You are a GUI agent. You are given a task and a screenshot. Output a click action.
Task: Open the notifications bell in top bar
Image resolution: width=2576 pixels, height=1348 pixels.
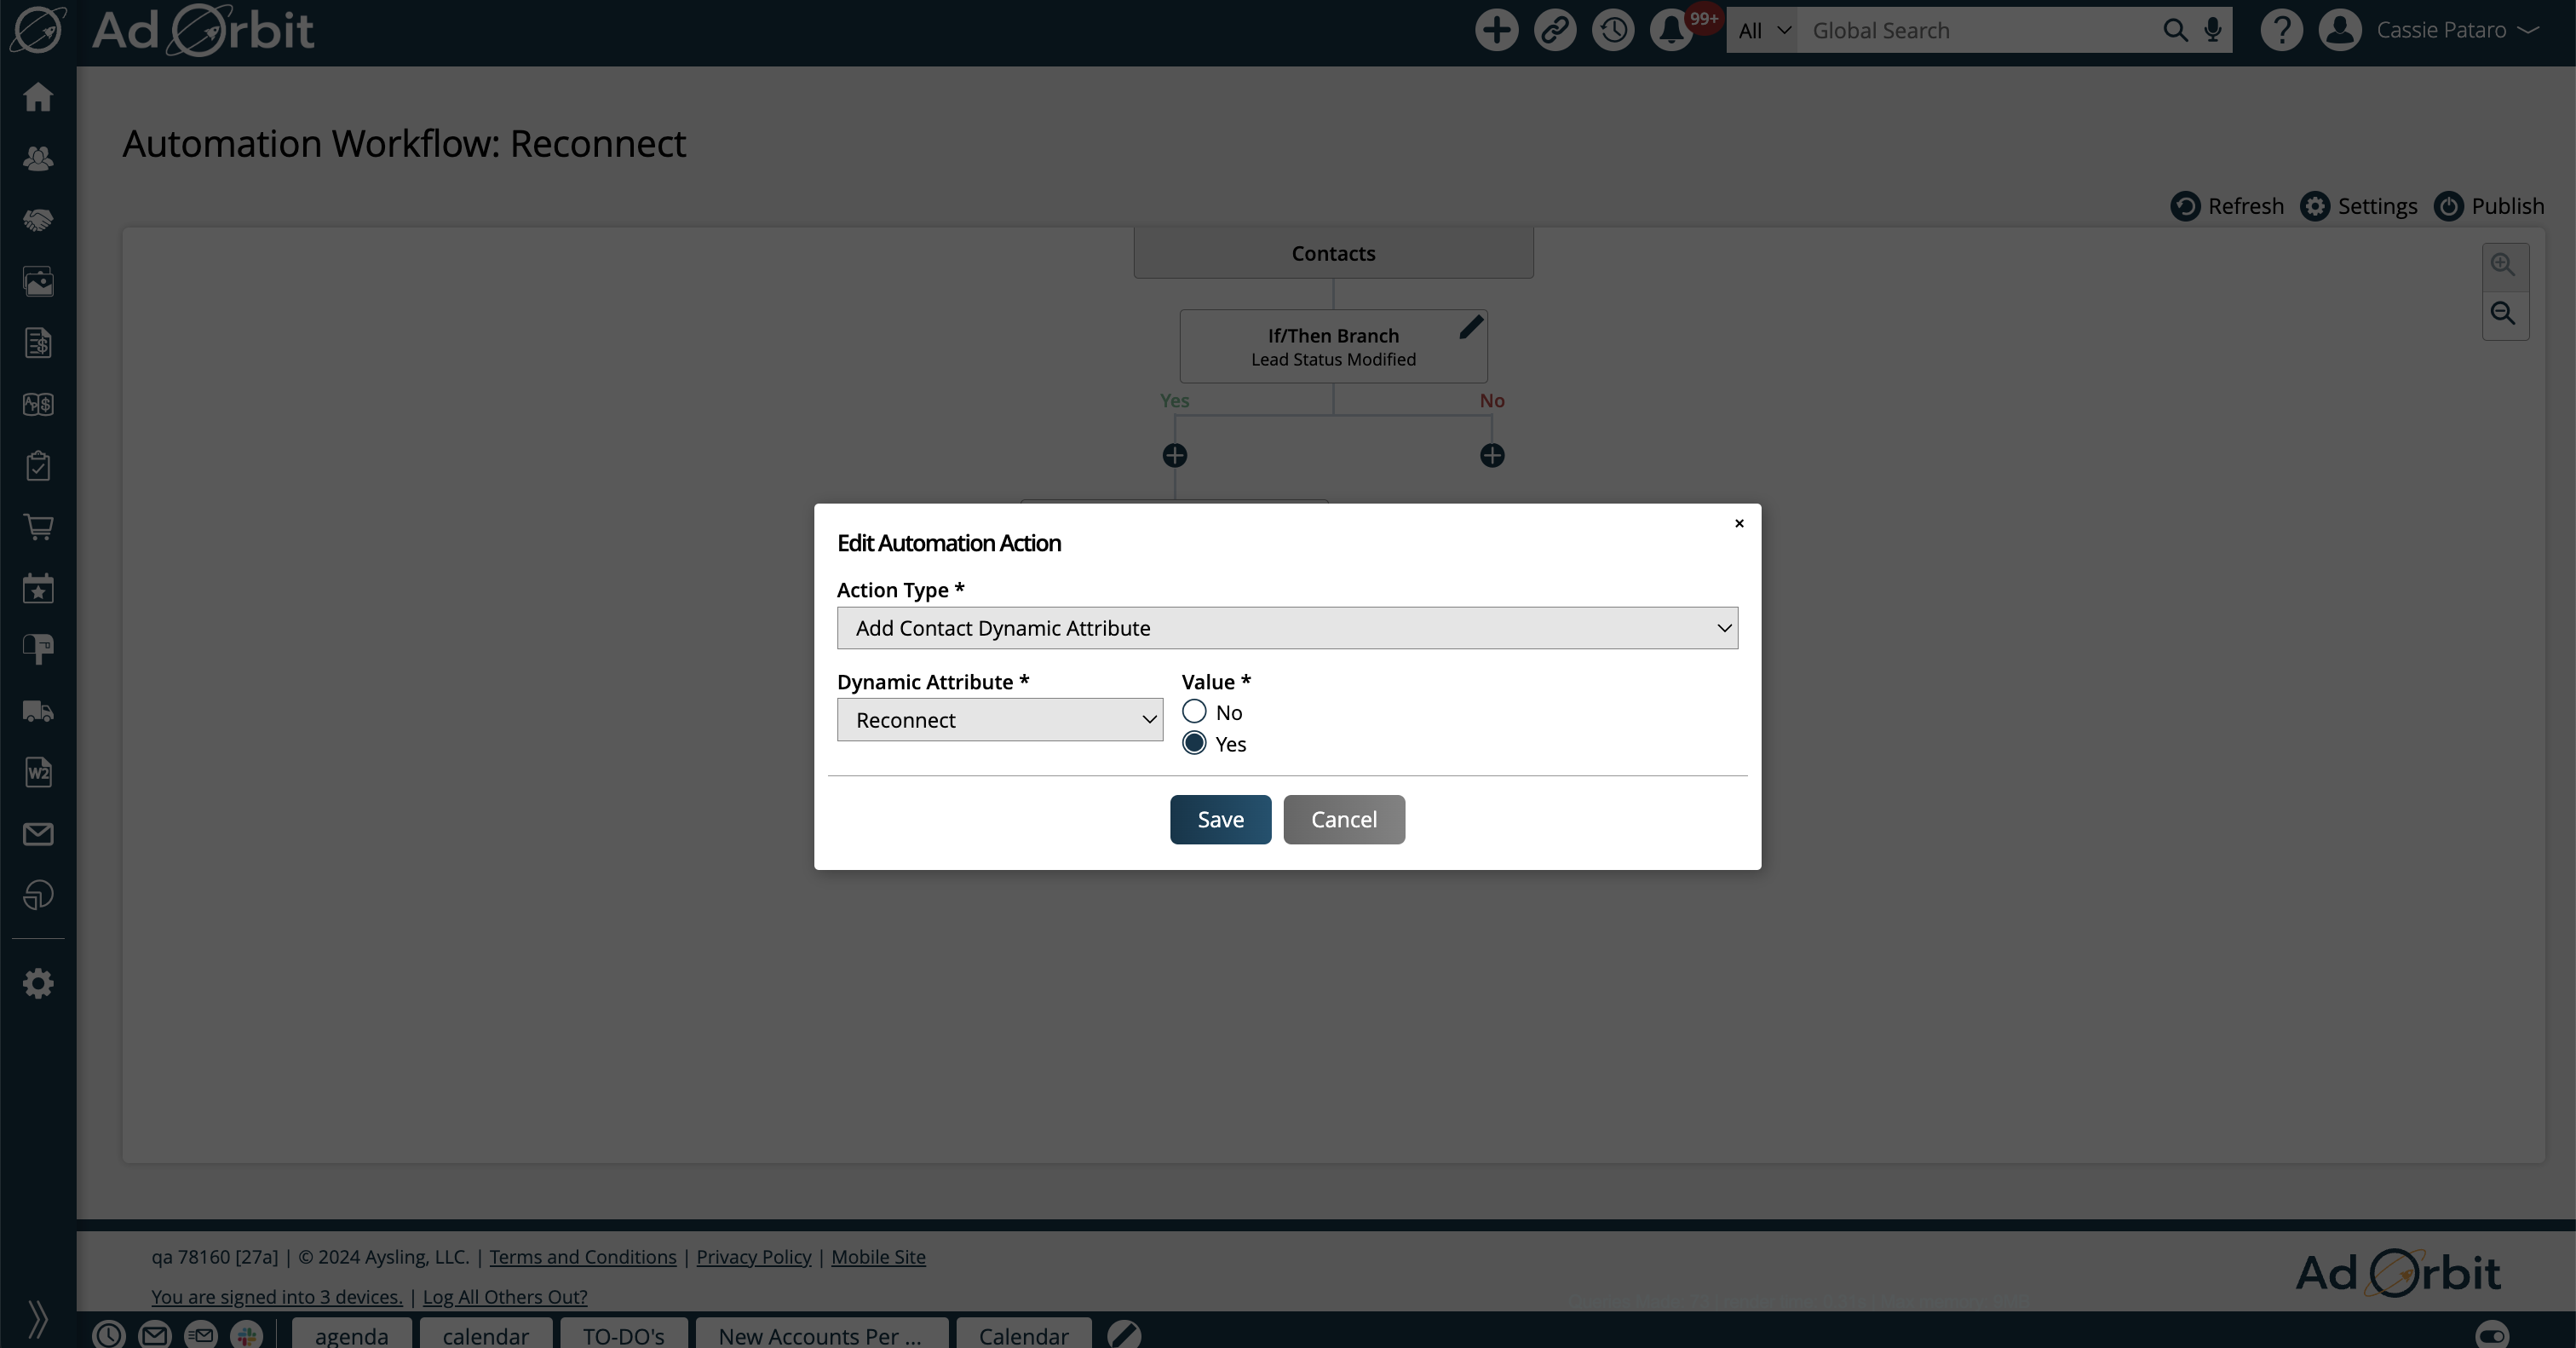click(1668, 30)
